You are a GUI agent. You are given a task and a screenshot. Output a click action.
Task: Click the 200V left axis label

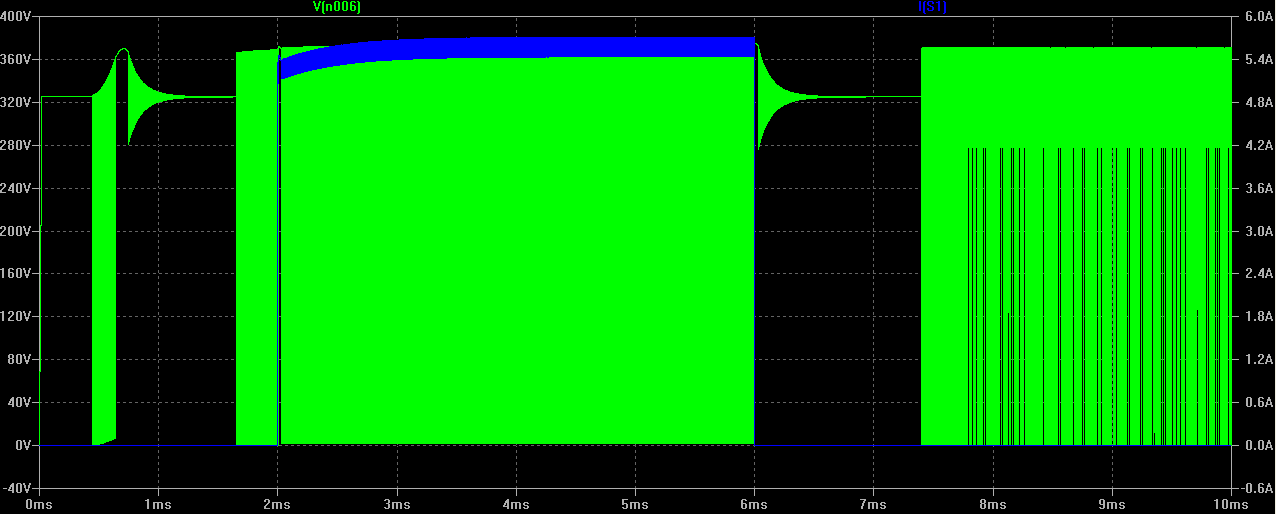tap(17, 231)
